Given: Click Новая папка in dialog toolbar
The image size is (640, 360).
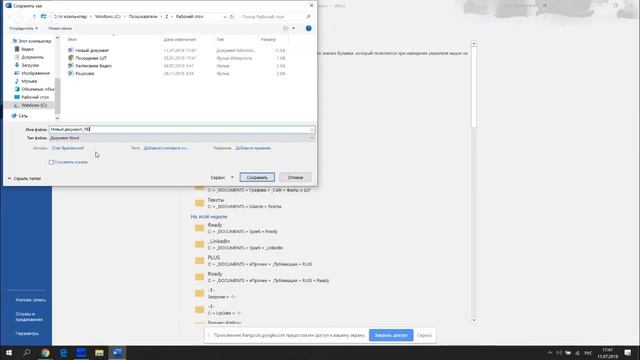Looking at the screenshot, I should pos(60,29).
